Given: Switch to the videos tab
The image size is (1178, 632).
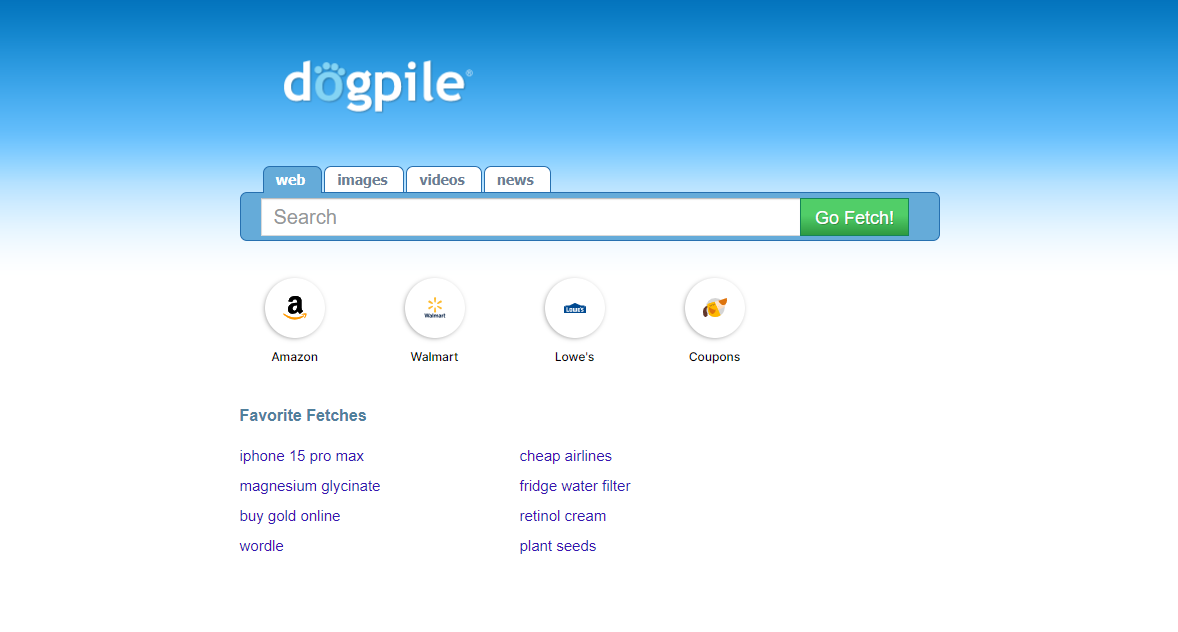Looking at the screenshot, I should 443,180.
